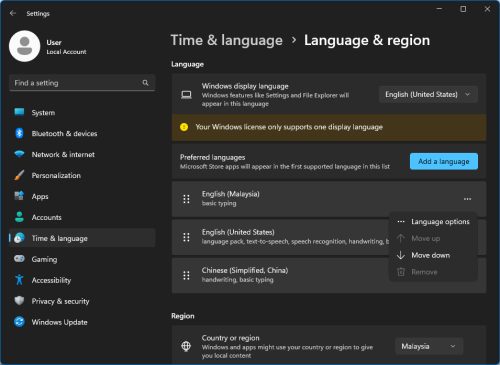Image resolution: width=500 pixels, height=365 pixels.
Task: Click the Apps icon in sidebar
Action: point(19,196)
